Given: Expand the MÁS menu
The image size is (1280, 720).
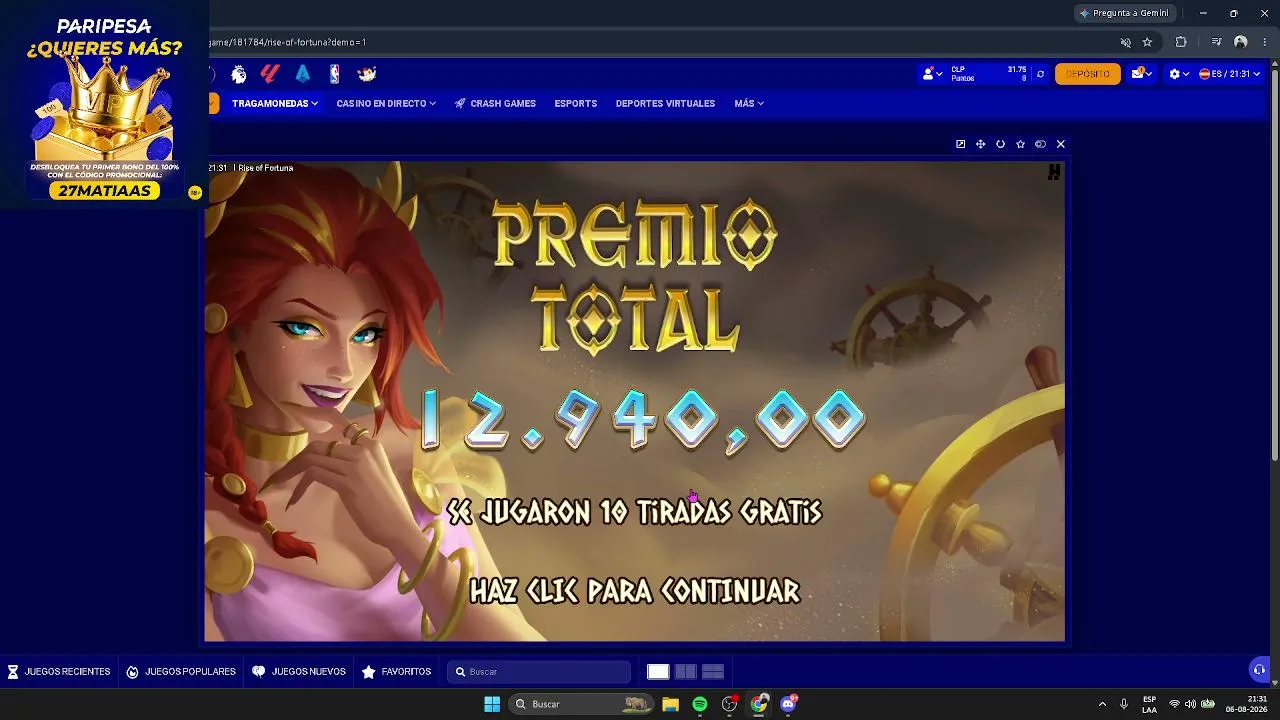Looking at the screenshot, I should coord(749,103).
